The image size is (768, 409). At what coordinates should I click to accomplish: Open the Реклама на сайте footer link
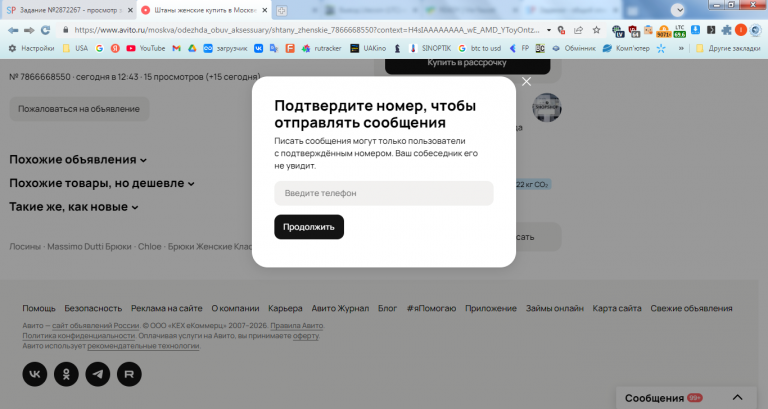click(167, 308)
